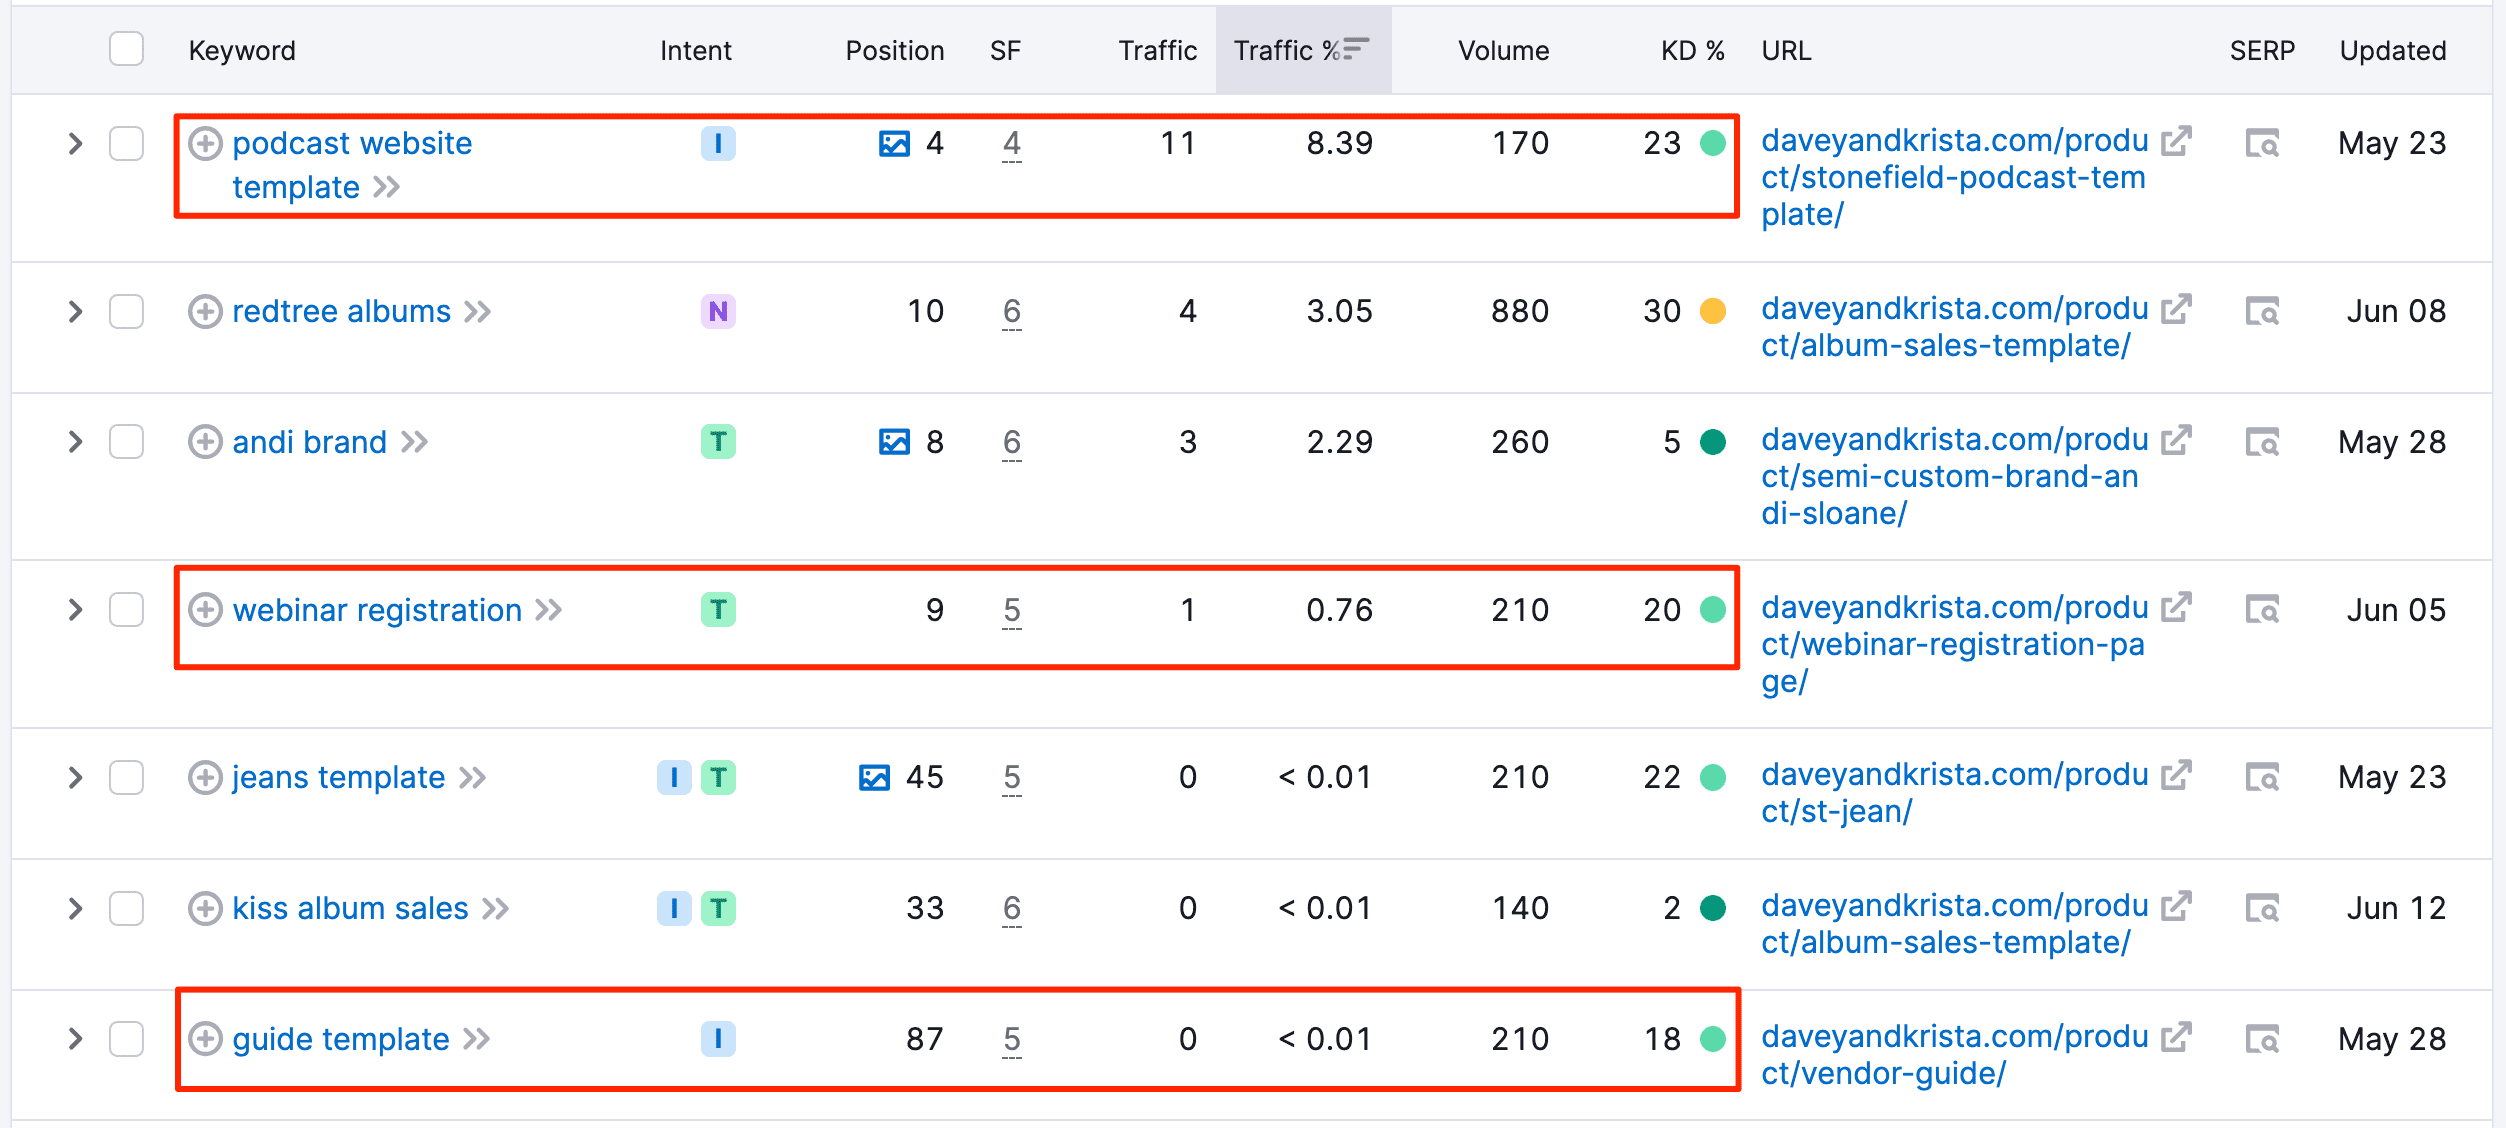Click image SERP feature icon for podcast website template
The image size is (2506, 1128).
(x=894, y=144)
